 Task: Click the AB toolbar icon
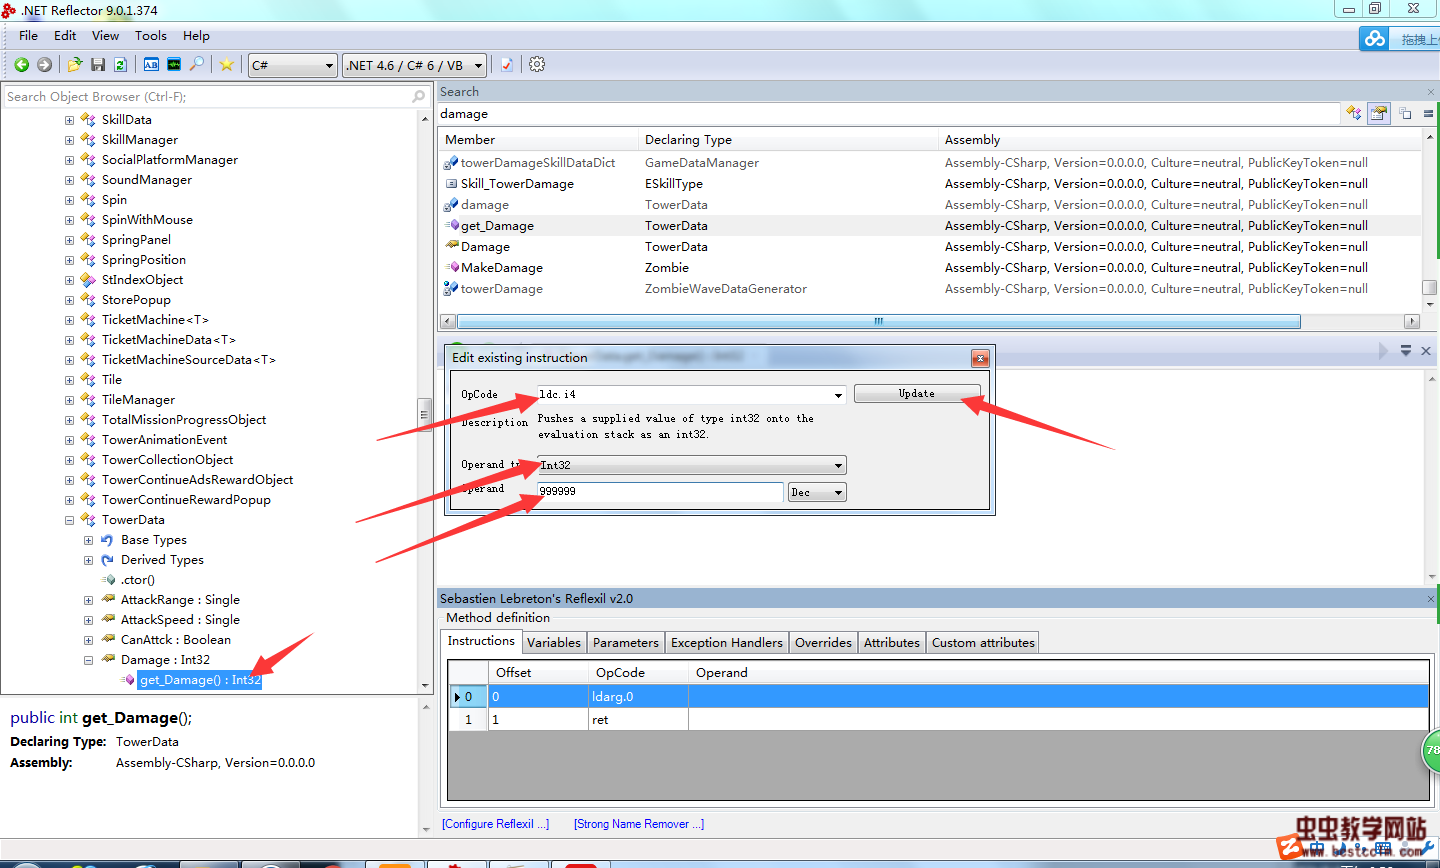click(151, 65)
